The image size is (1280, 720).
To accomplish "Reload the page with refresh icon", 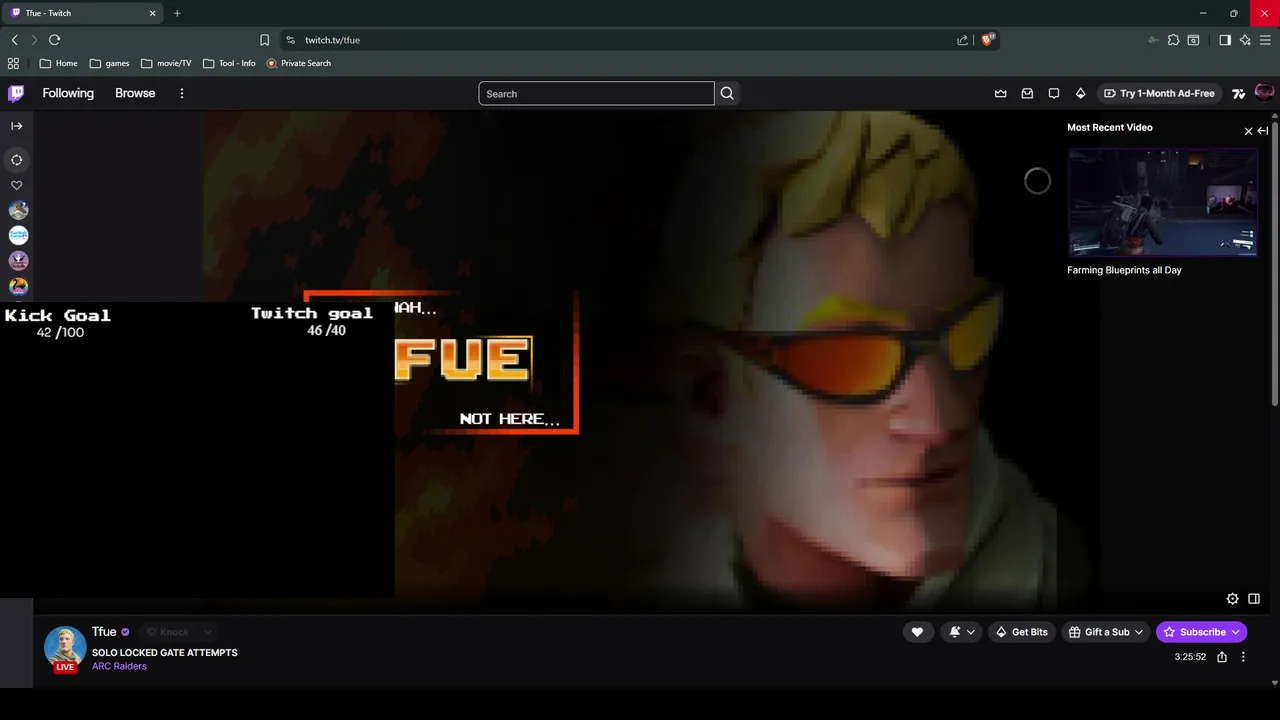I will tap(54, 40).
